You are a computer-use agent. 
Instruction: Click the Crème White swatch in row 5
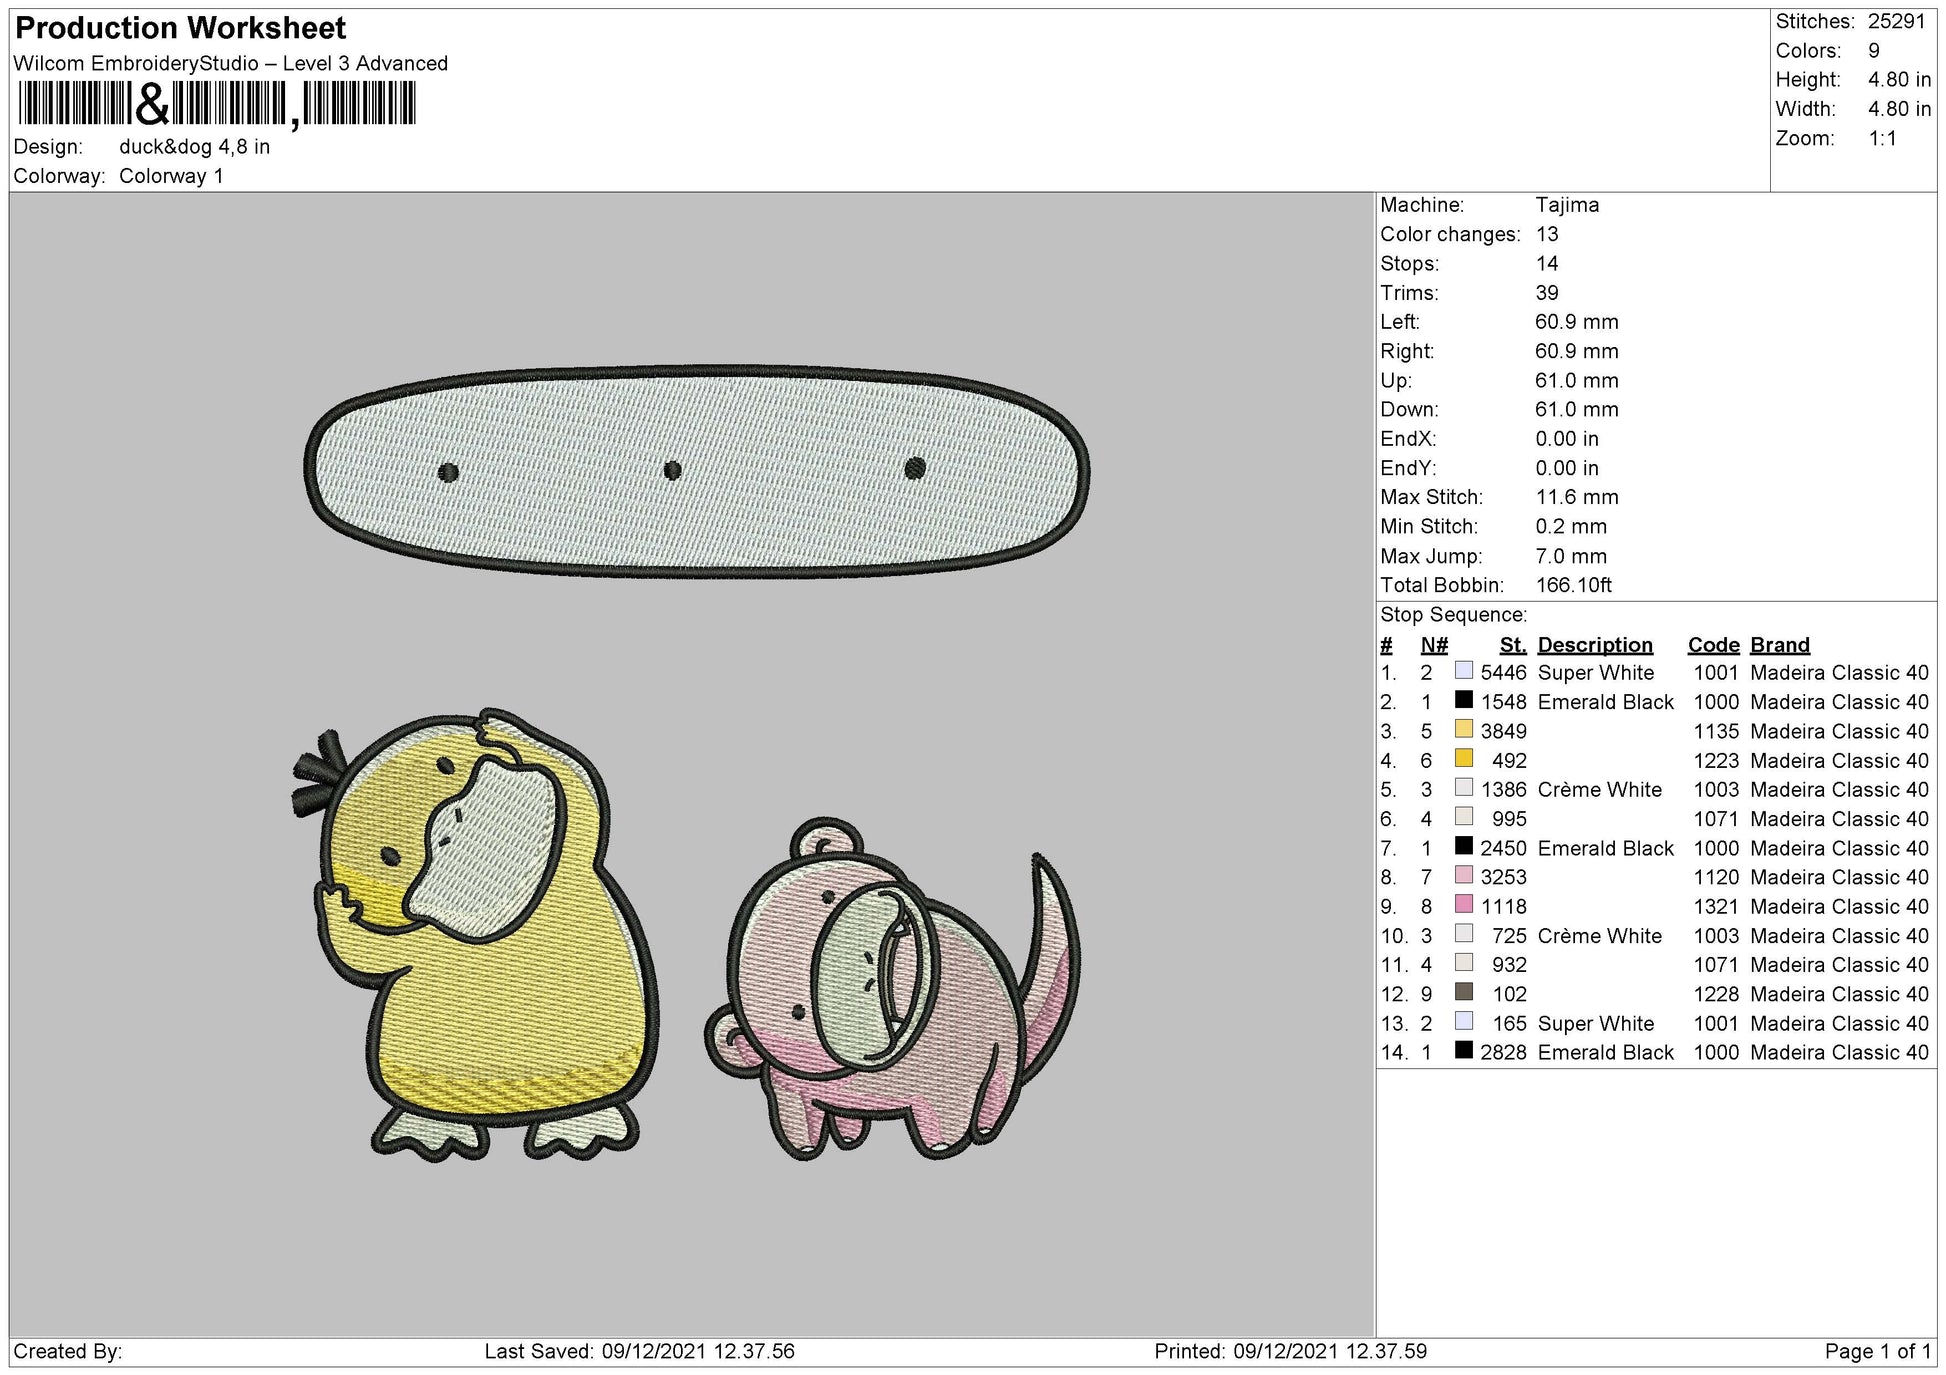point(1464,788)
